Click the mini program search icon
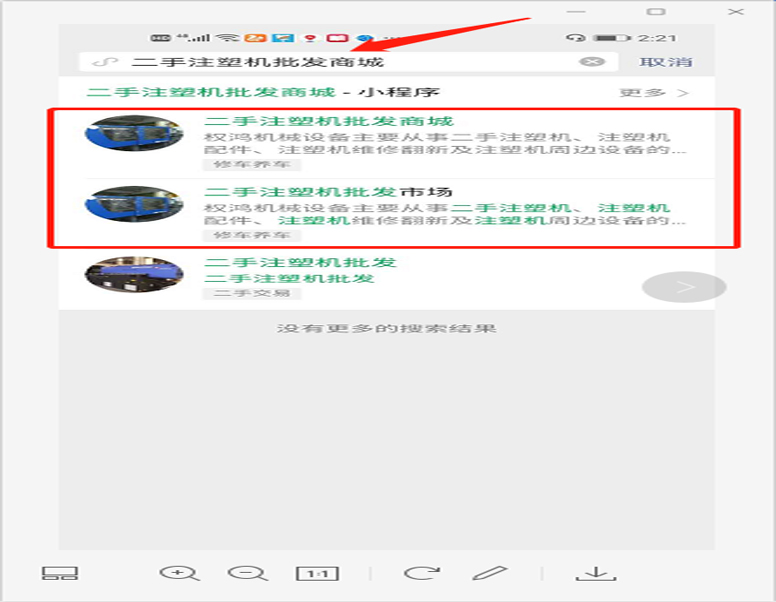The height and width of the screenshot is (602, 776). (x=105, y=62)
